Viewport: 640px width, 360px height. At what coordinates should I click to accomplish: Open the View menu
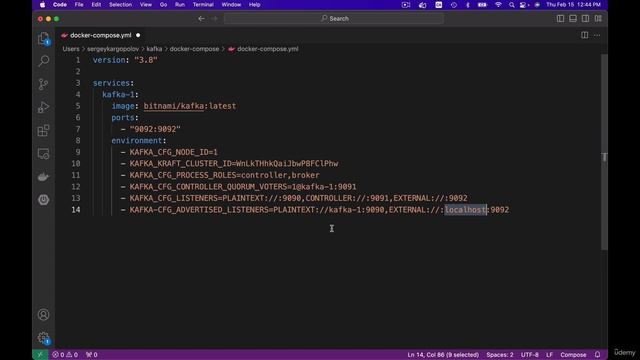point(146,4)
